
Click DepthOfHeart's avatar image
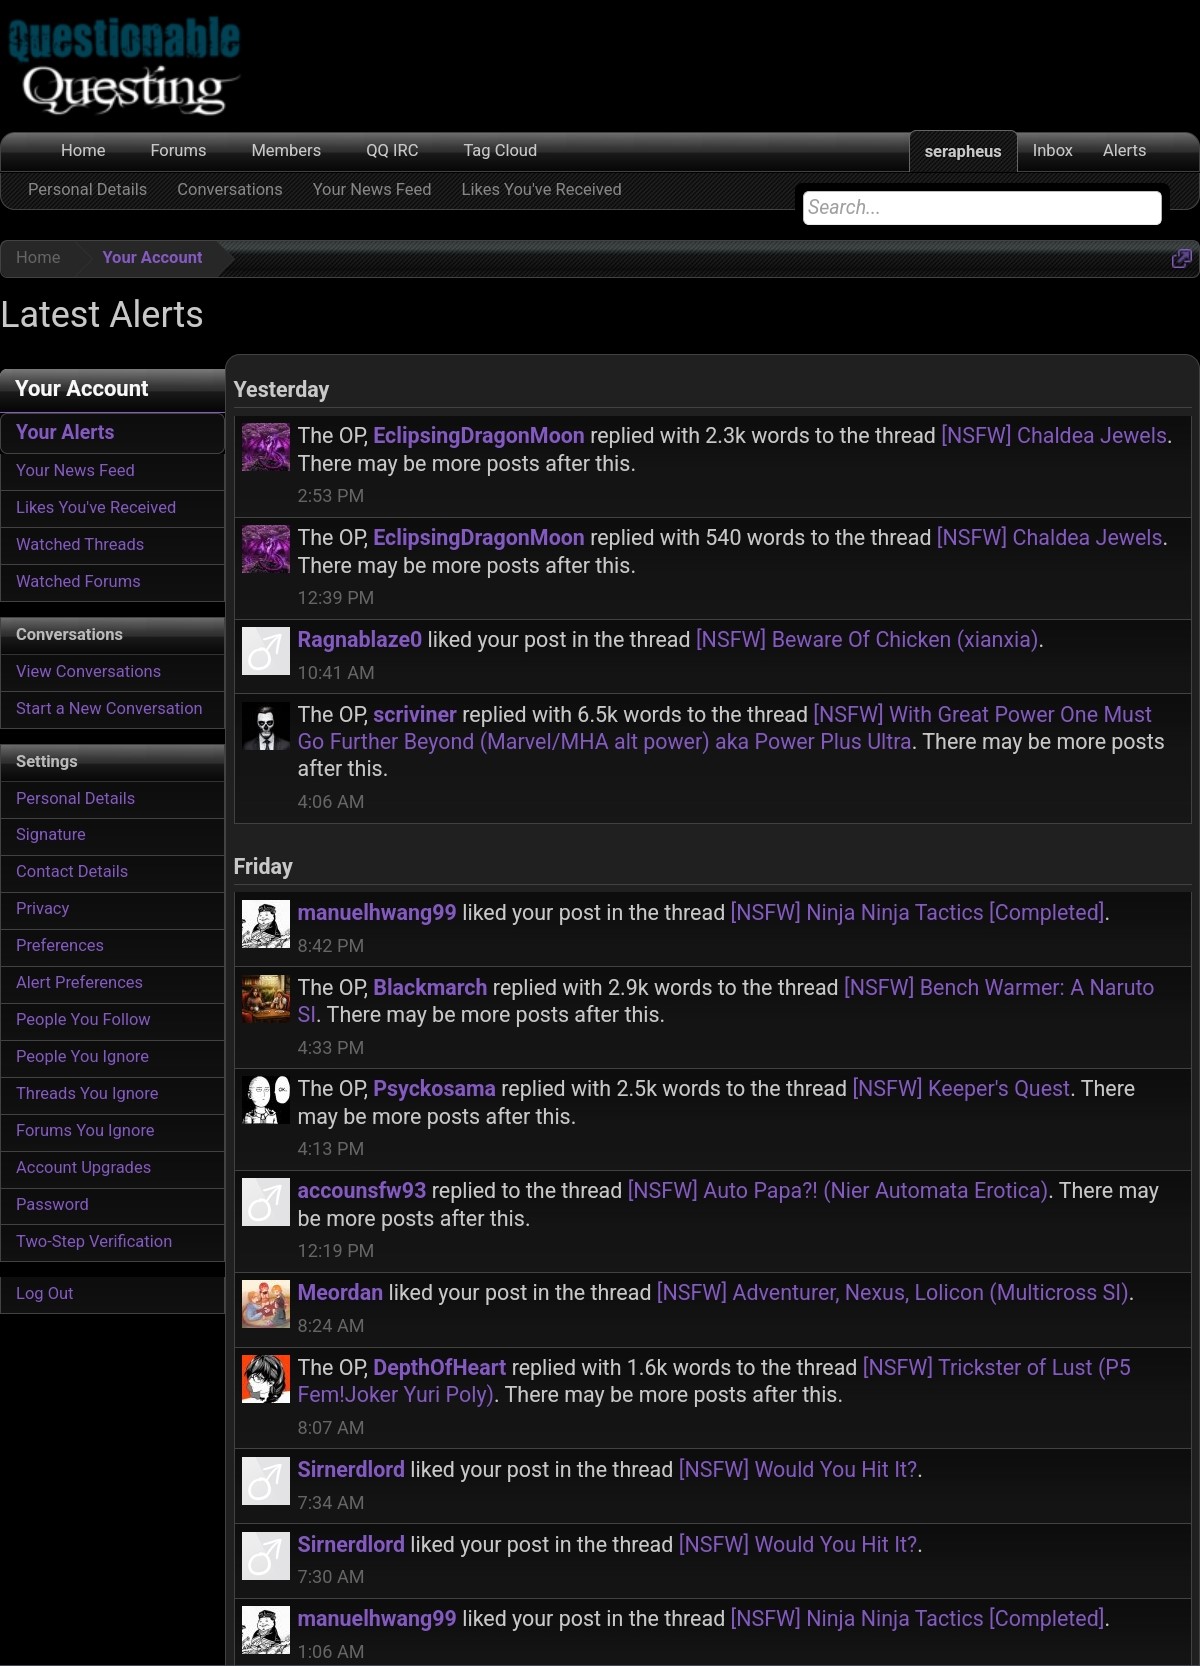[x=266, y=1380]
